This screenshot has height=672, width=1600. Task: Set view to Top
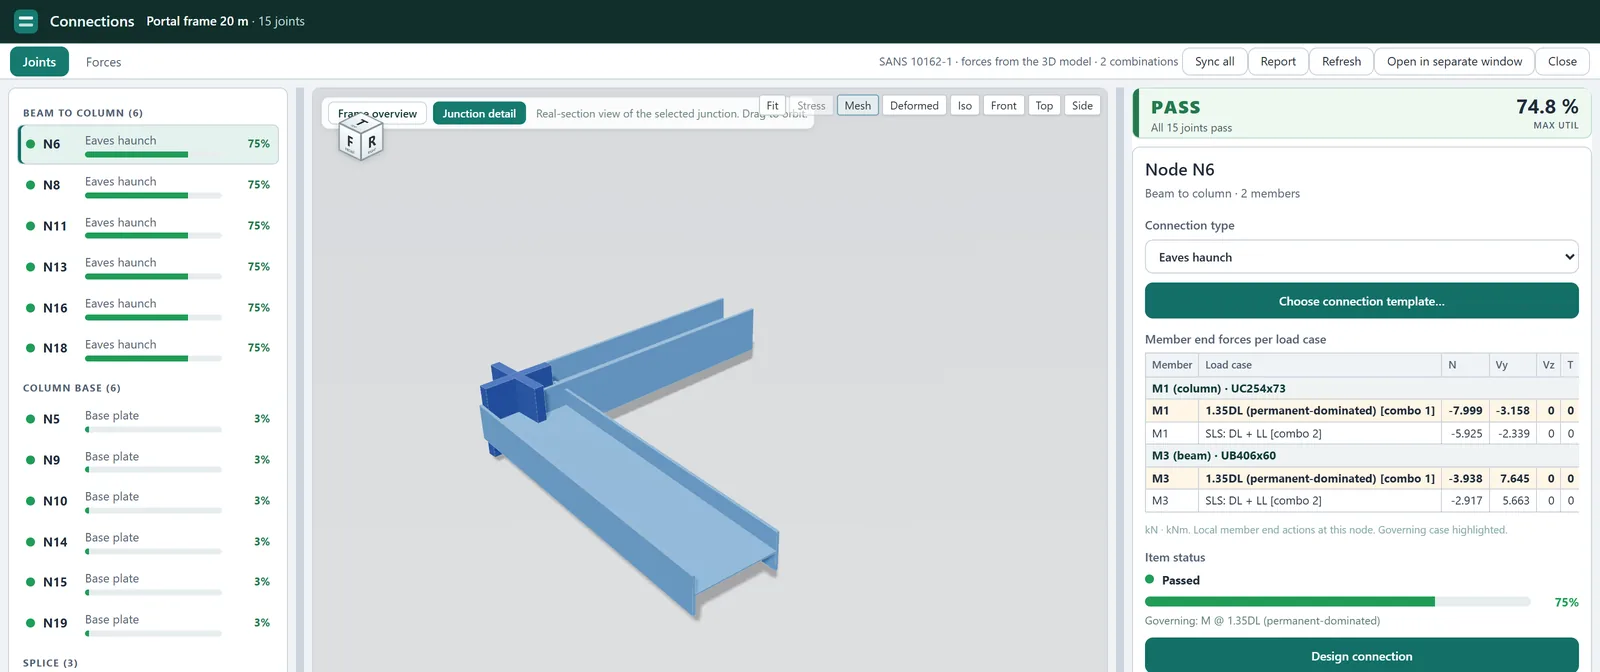1044,106
